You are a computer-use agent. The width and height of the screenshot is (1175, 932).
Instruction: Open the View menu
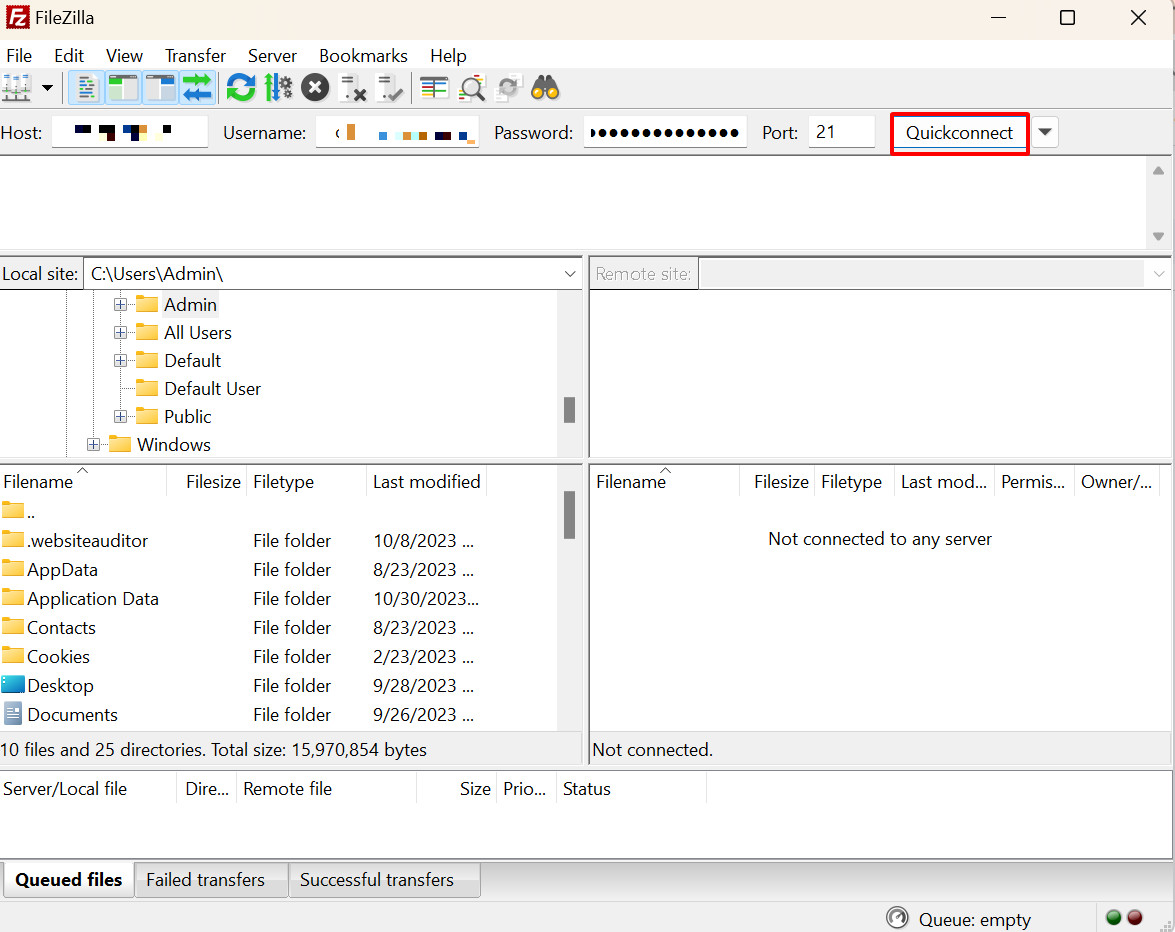click(x=124, y=56)
